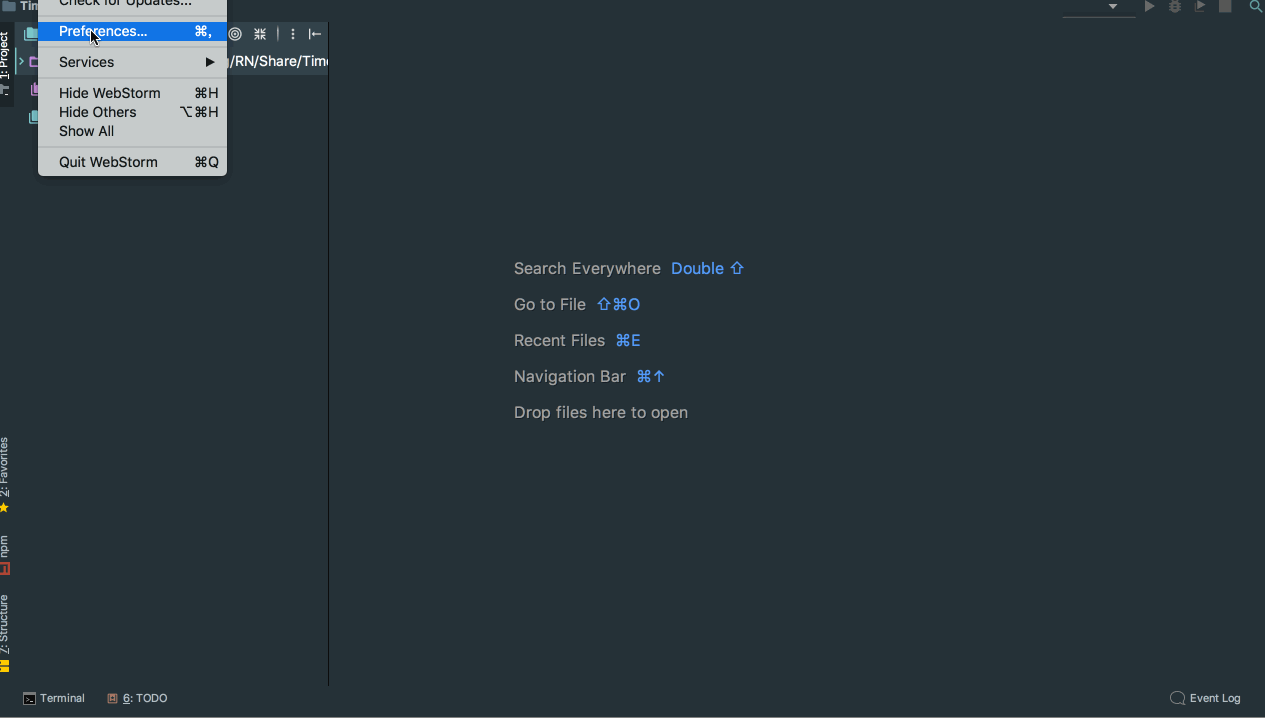Screen dimensions: 1265x718
Task: Toggle the 7: Structure side tab
Action: coord(5,630)
